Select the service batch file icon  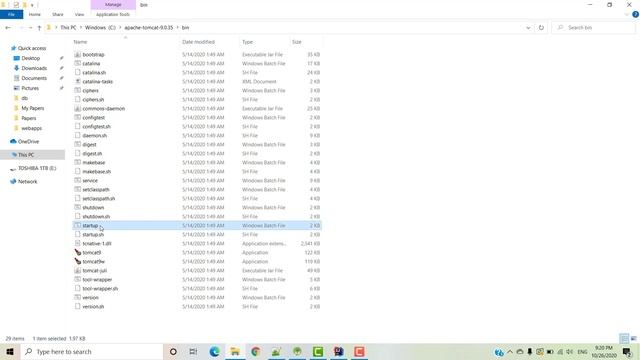[78, 180]
